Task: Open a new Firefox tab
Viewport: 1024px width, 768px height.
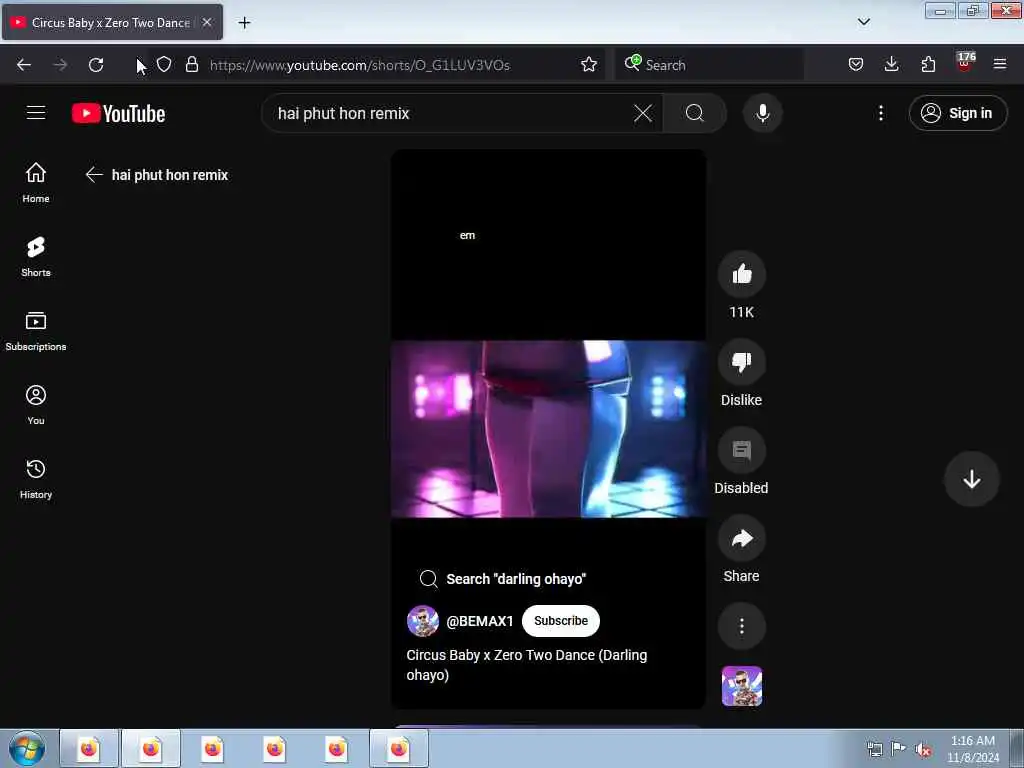Action: pos(244,23)
